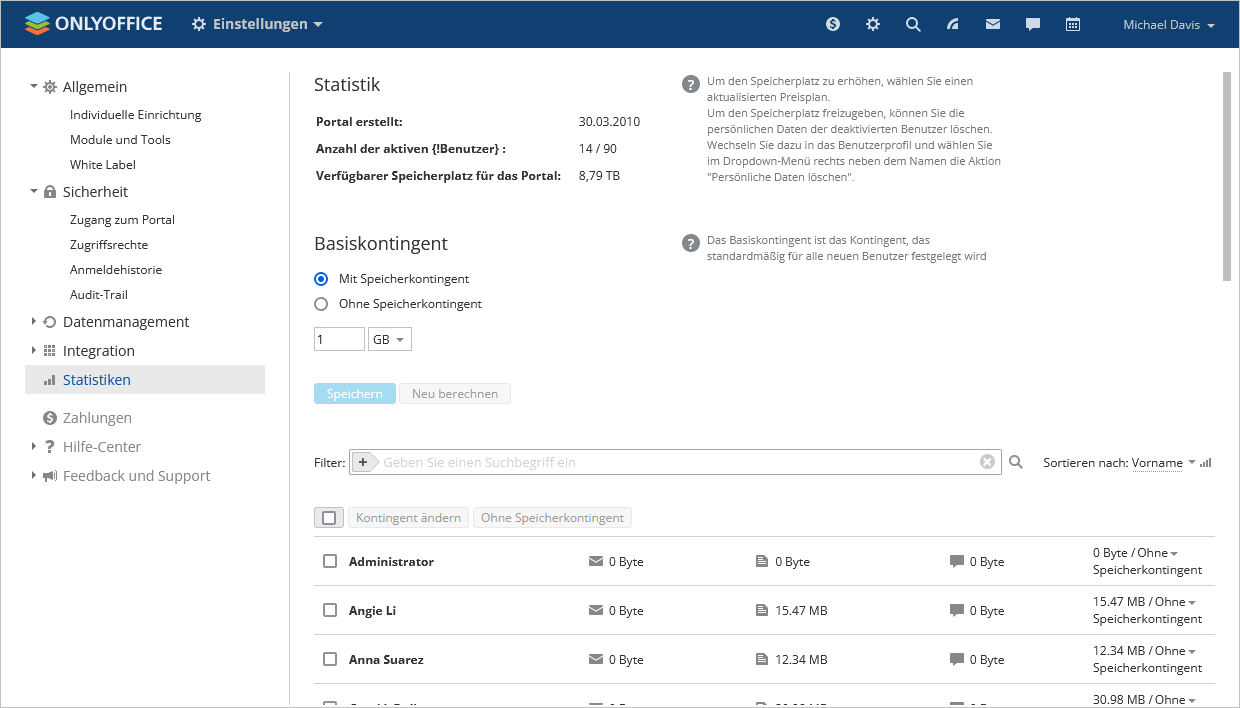Click the Speichern button
1240x708 pixels.
(x=355, y=394)
